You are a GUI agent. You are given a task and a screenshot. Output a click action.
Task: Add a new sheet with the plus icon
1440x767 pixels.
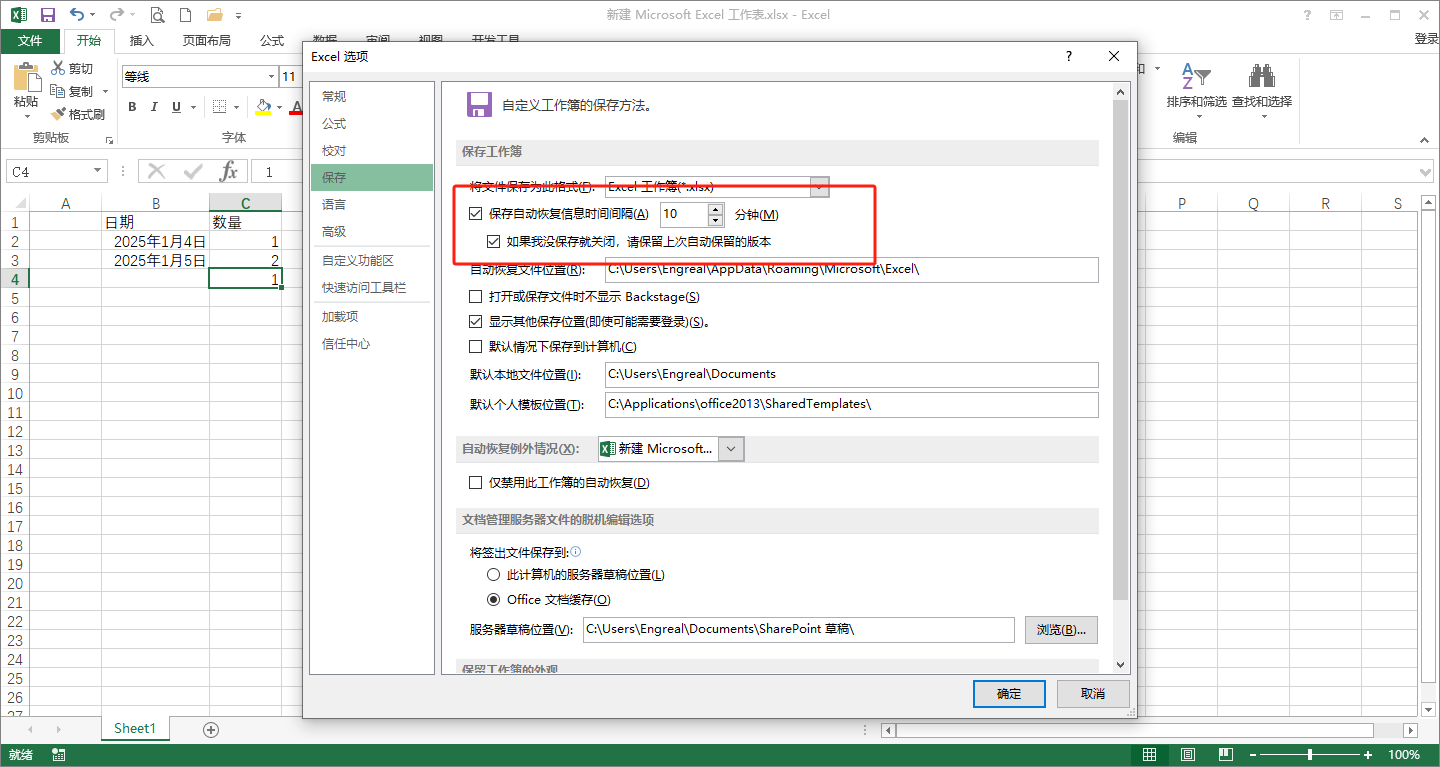[211, 729]
